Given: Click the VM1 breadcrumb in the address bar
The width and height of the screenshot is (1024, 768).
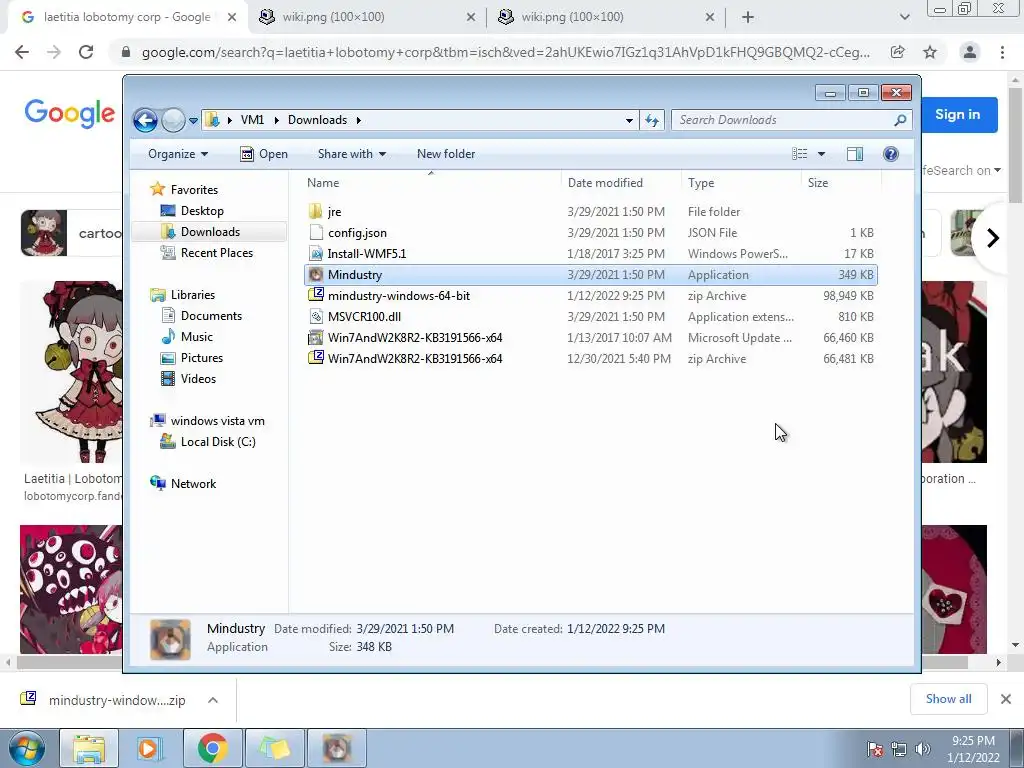Looking at the screenshot, I should click(252, 120).
